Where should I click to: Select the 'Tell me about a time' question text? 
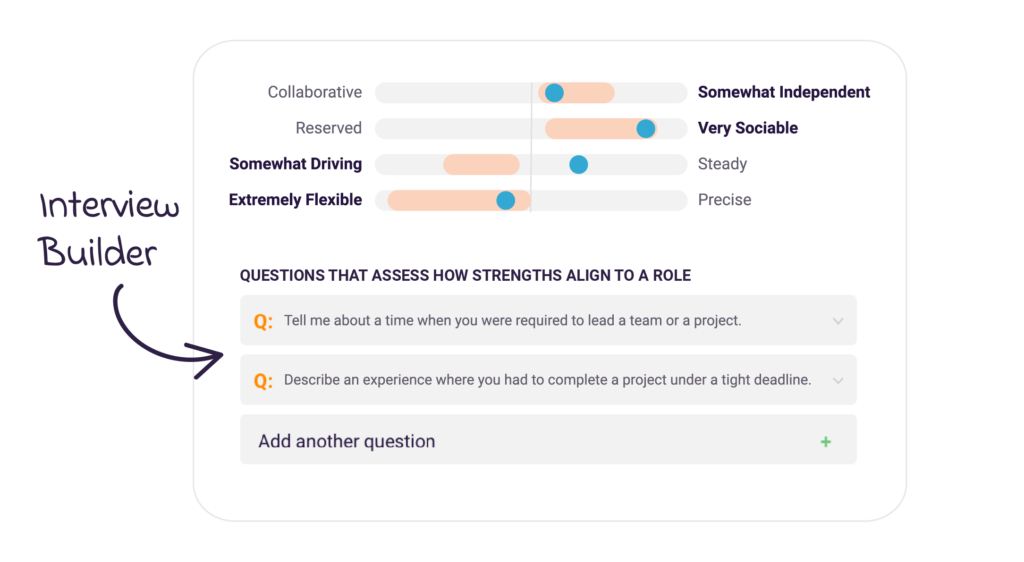pos(512,321)
